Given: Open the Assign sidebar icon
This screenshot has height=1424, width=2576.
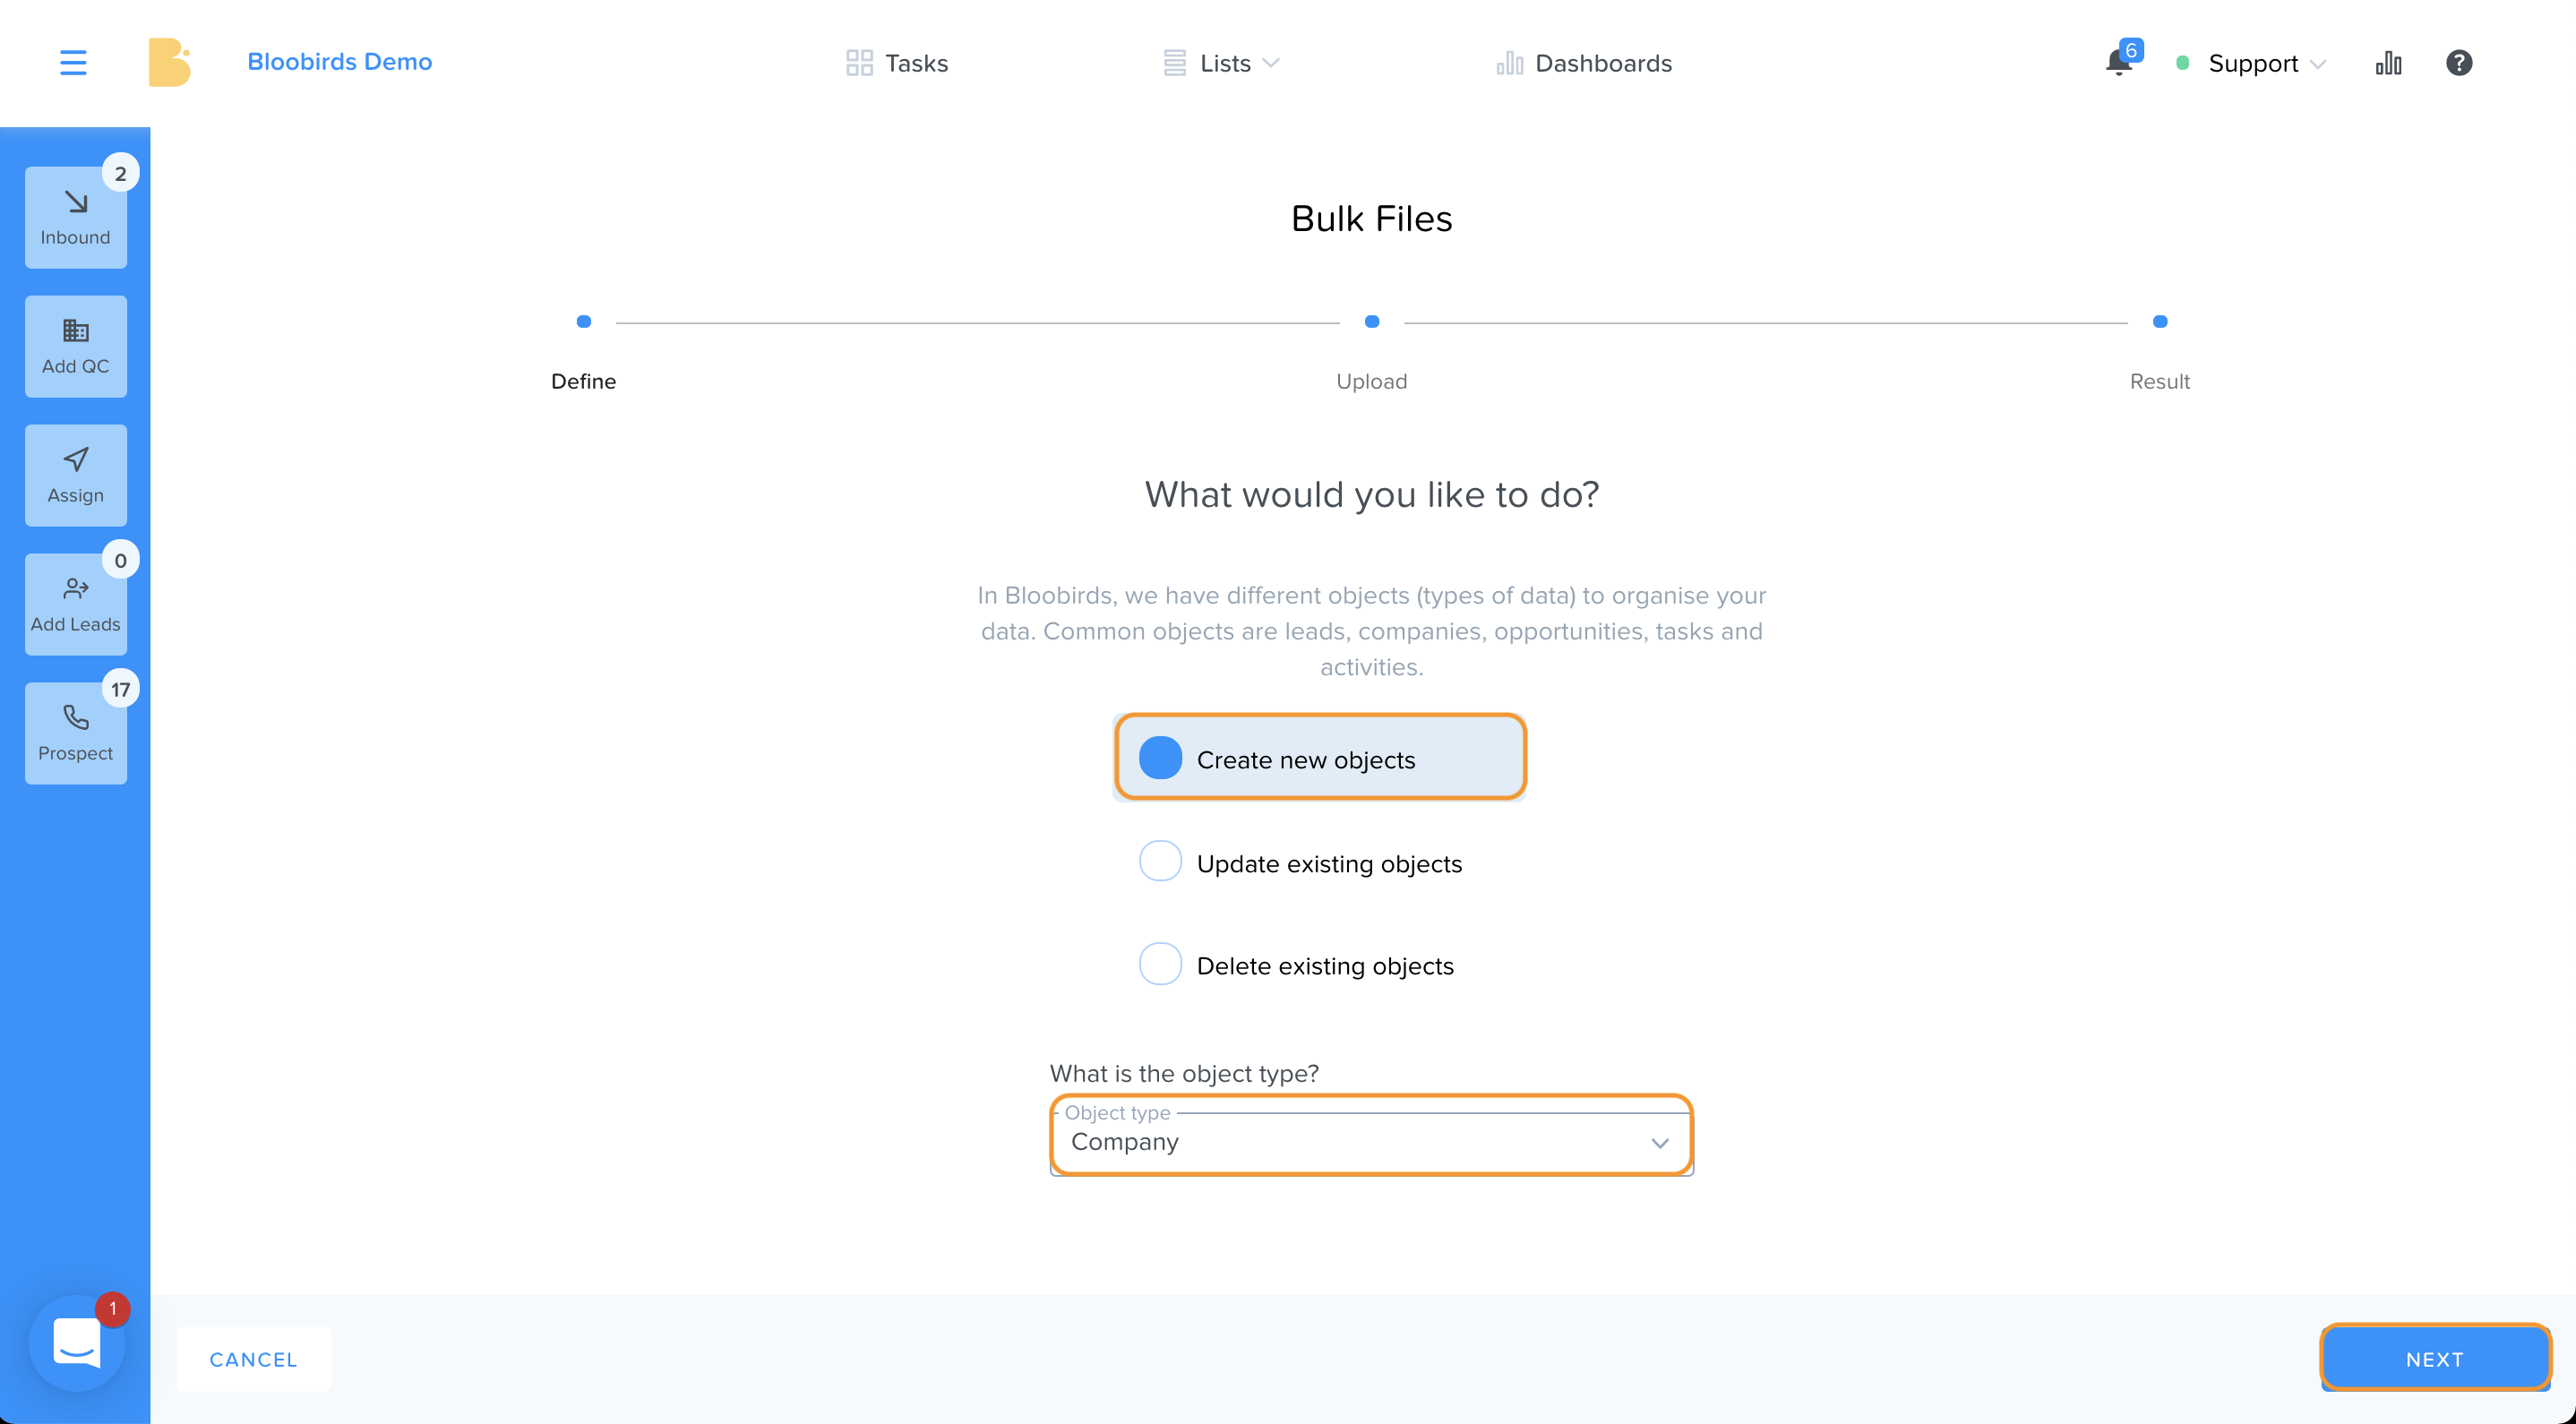Looking at the screenshot, I should pos(76,475).
